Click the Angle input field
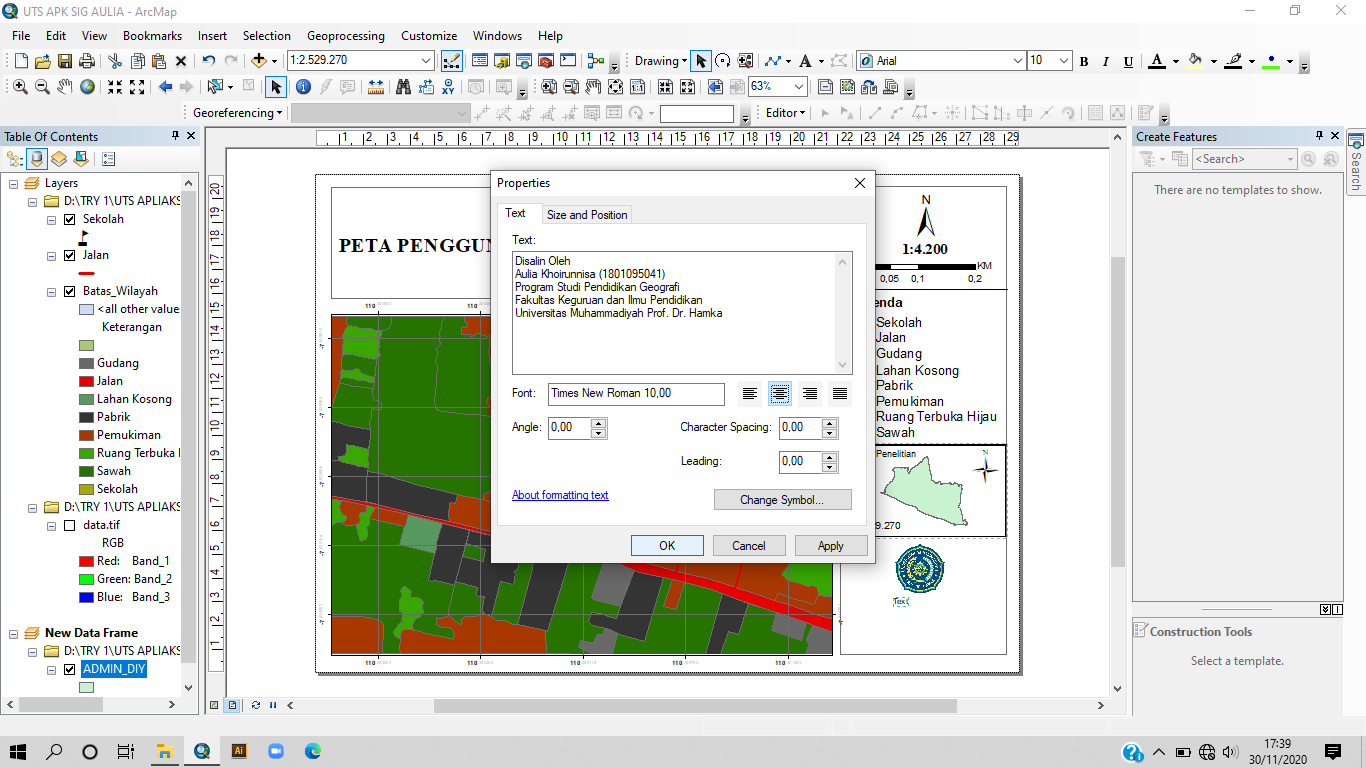The height and width of the screenshot is (768, 1366). [x=569, y=428]
